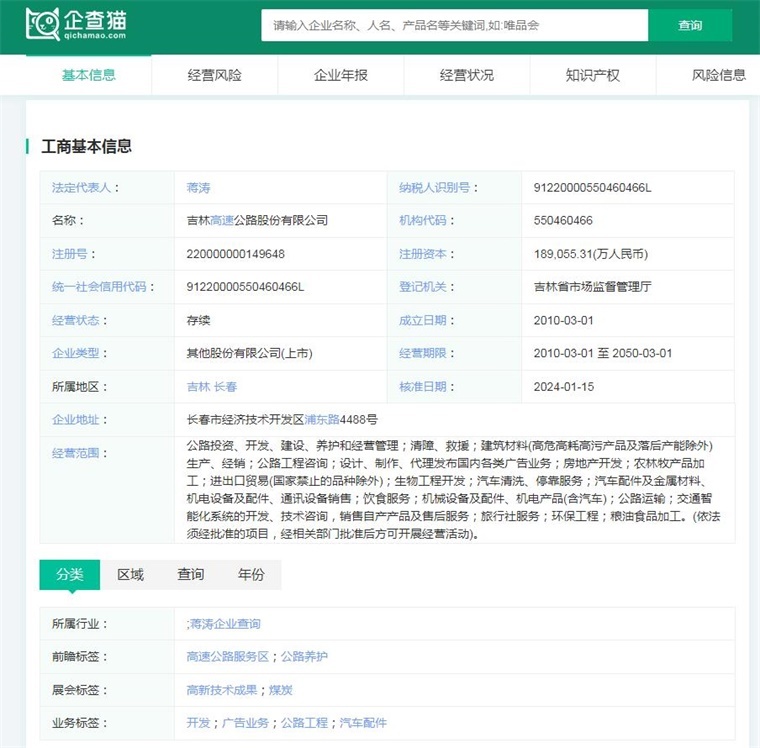Screen dimensions: 760x748
Task: Open the 开发 business tag link
Action: pos(198,723)
